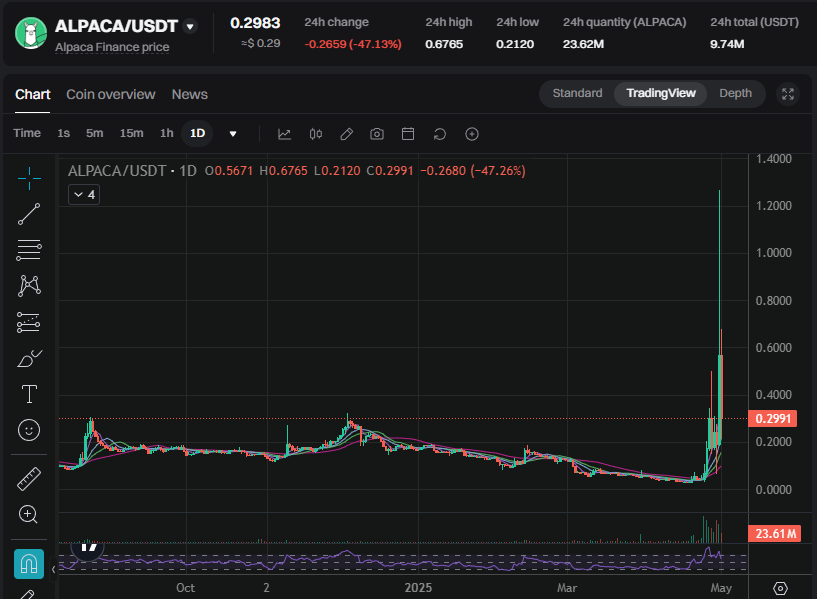Click the May date axis label

point(721,588)
